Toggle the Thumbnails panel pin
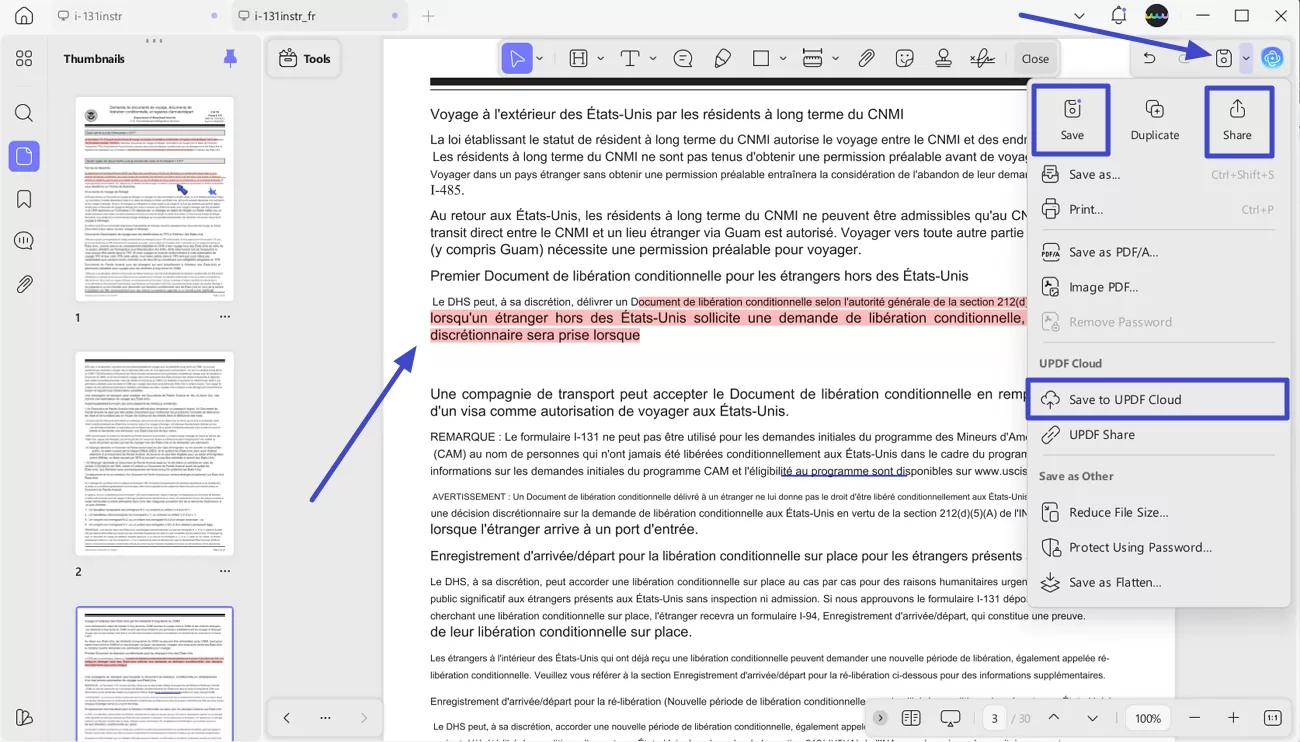The image size is (1300, 742). point(231,58)
